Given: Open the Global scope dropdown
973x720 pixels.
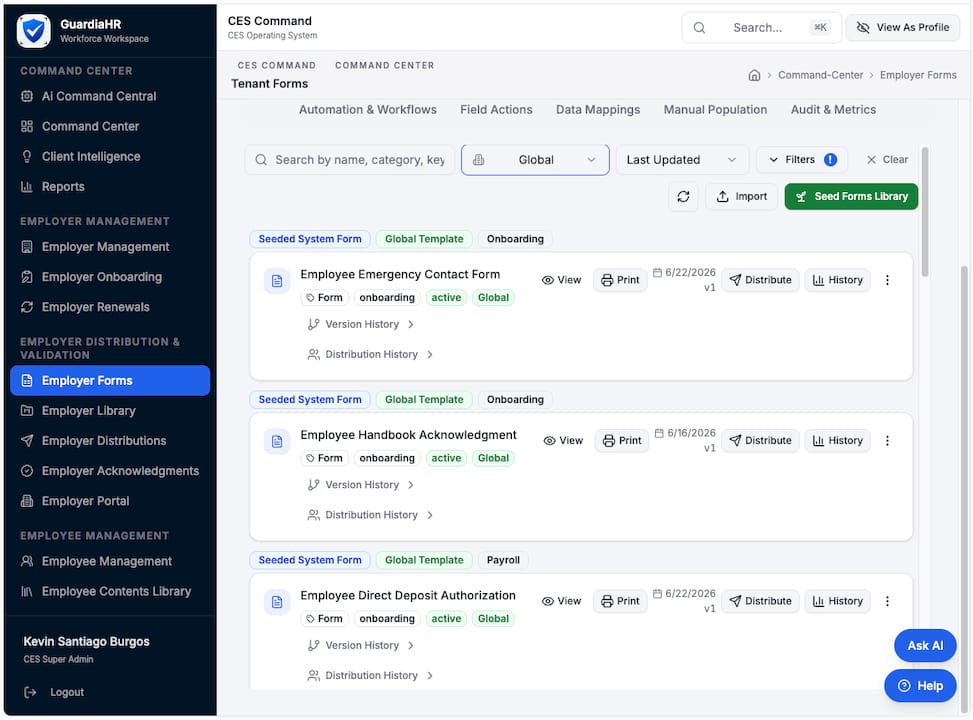Looking at the screenshot, I should pos(536,160).
